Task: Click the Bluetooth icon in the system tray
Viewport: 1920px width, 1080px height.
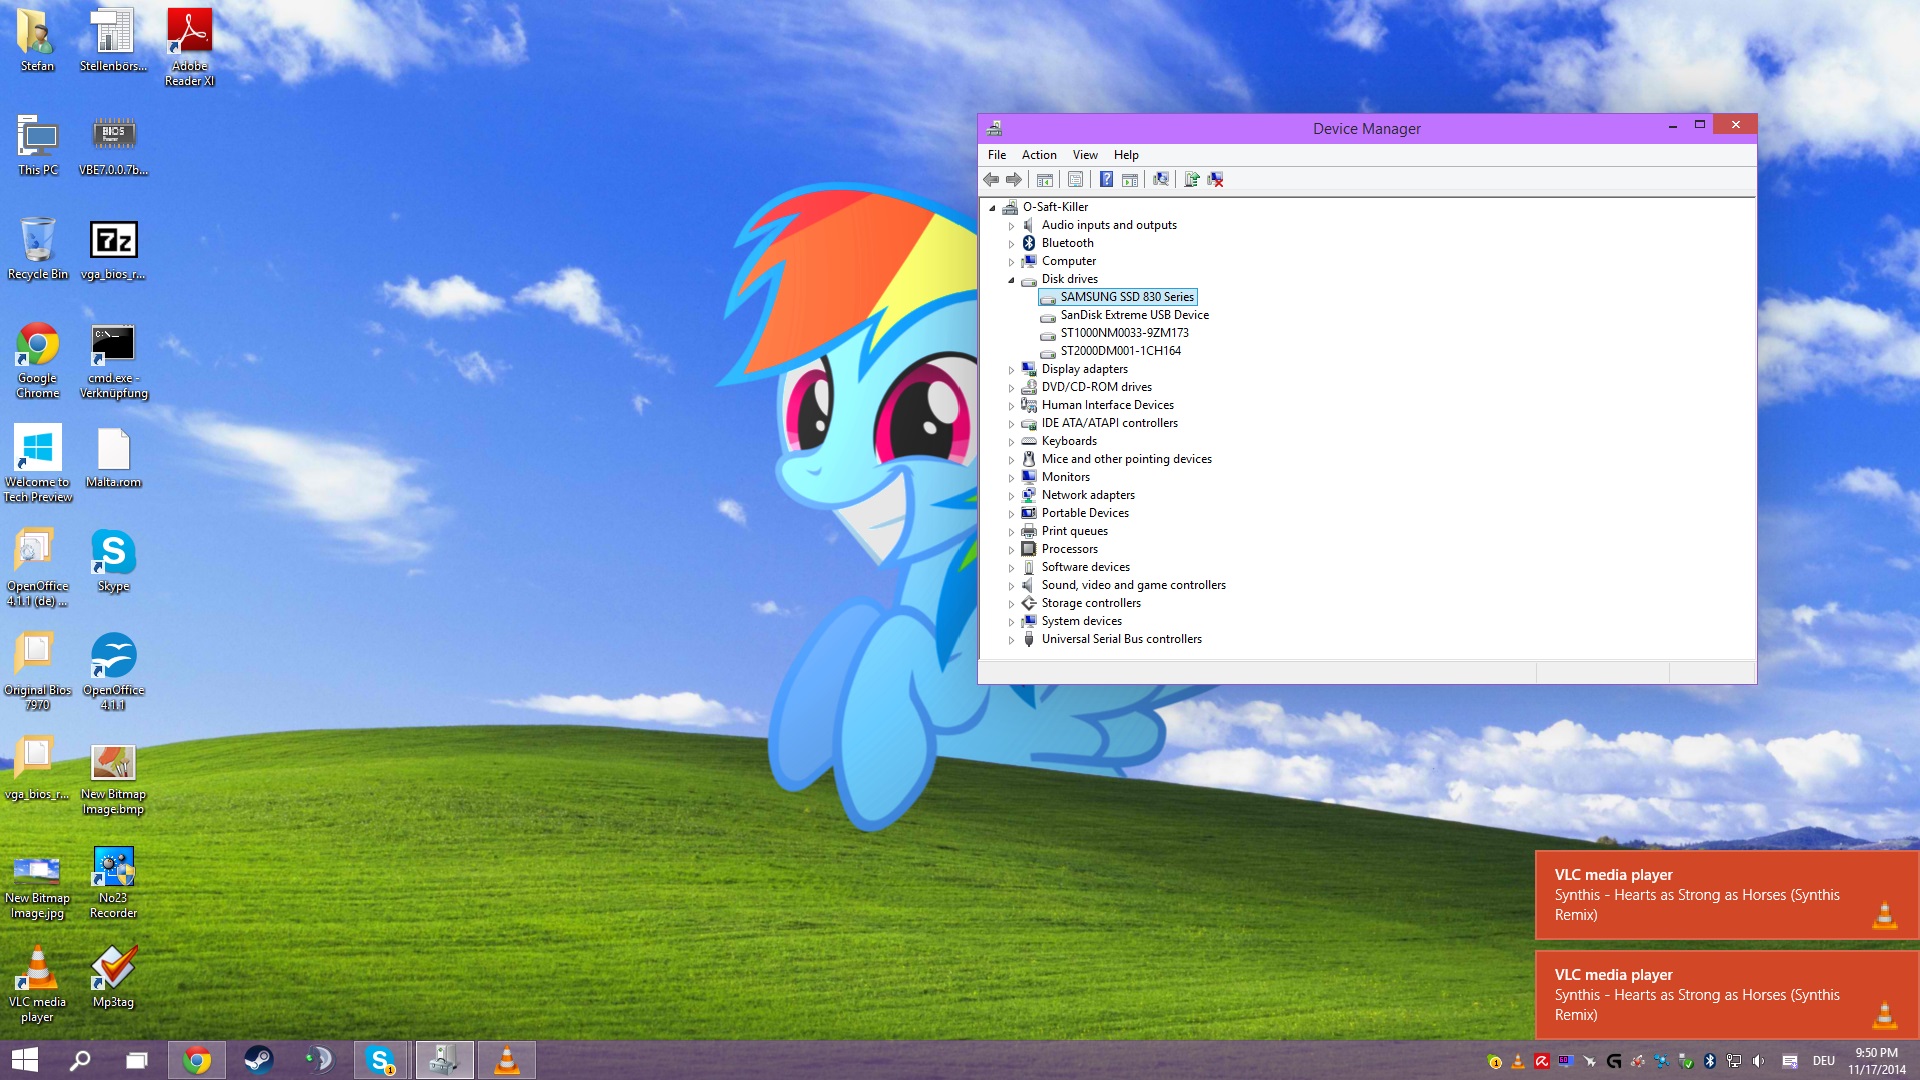Action: click(1710, 1061)
